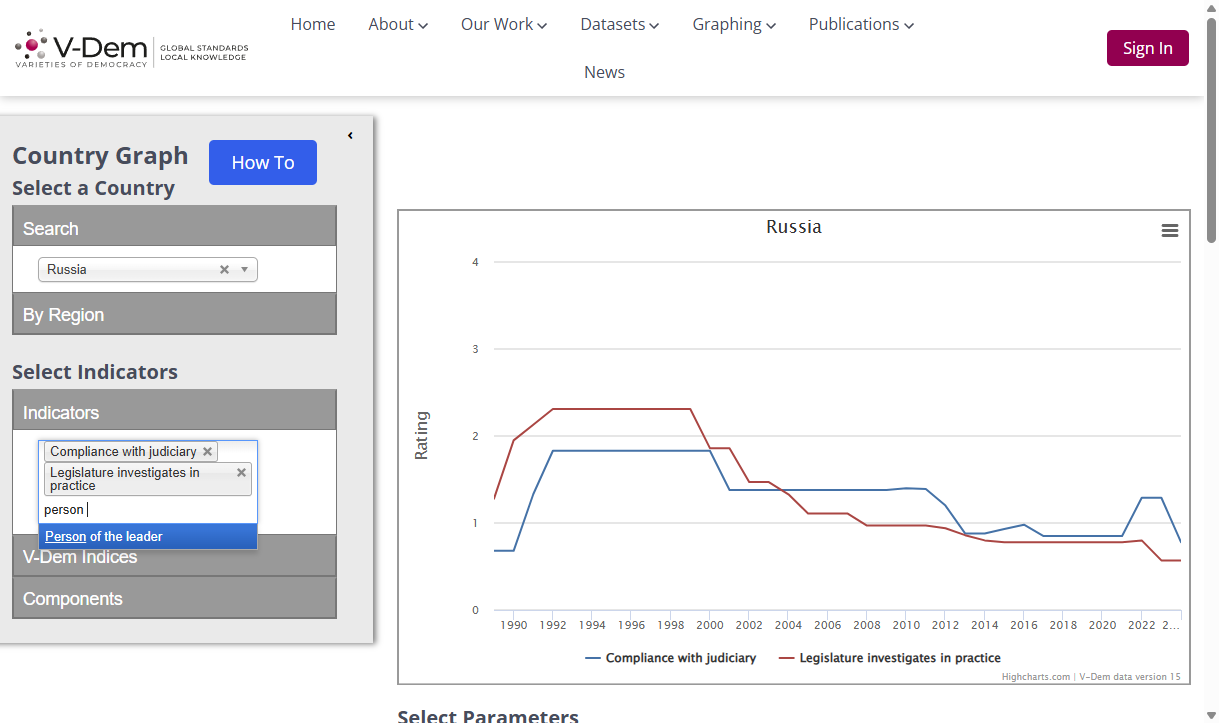Image resolution: width=1219 pixels, height=723 pixels.
Task: Click the V-Dem logo
Action: (x=131, y=48)
